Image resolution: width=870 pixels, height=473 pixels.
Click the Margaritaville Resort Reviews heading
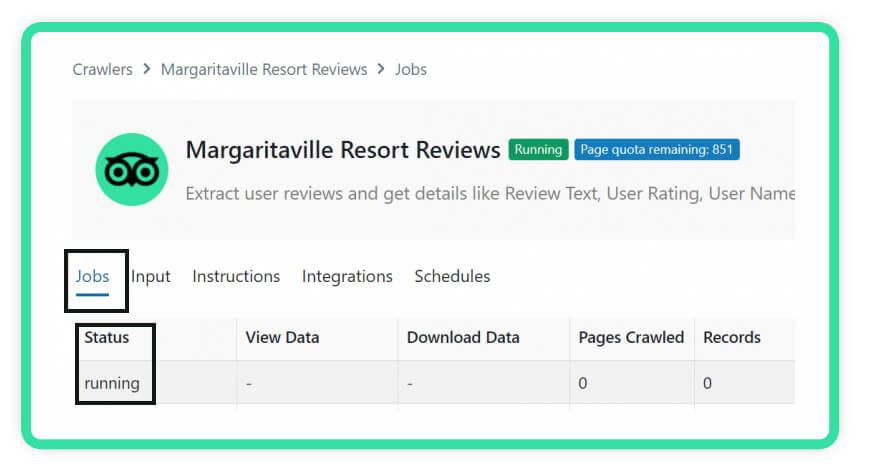343,150
